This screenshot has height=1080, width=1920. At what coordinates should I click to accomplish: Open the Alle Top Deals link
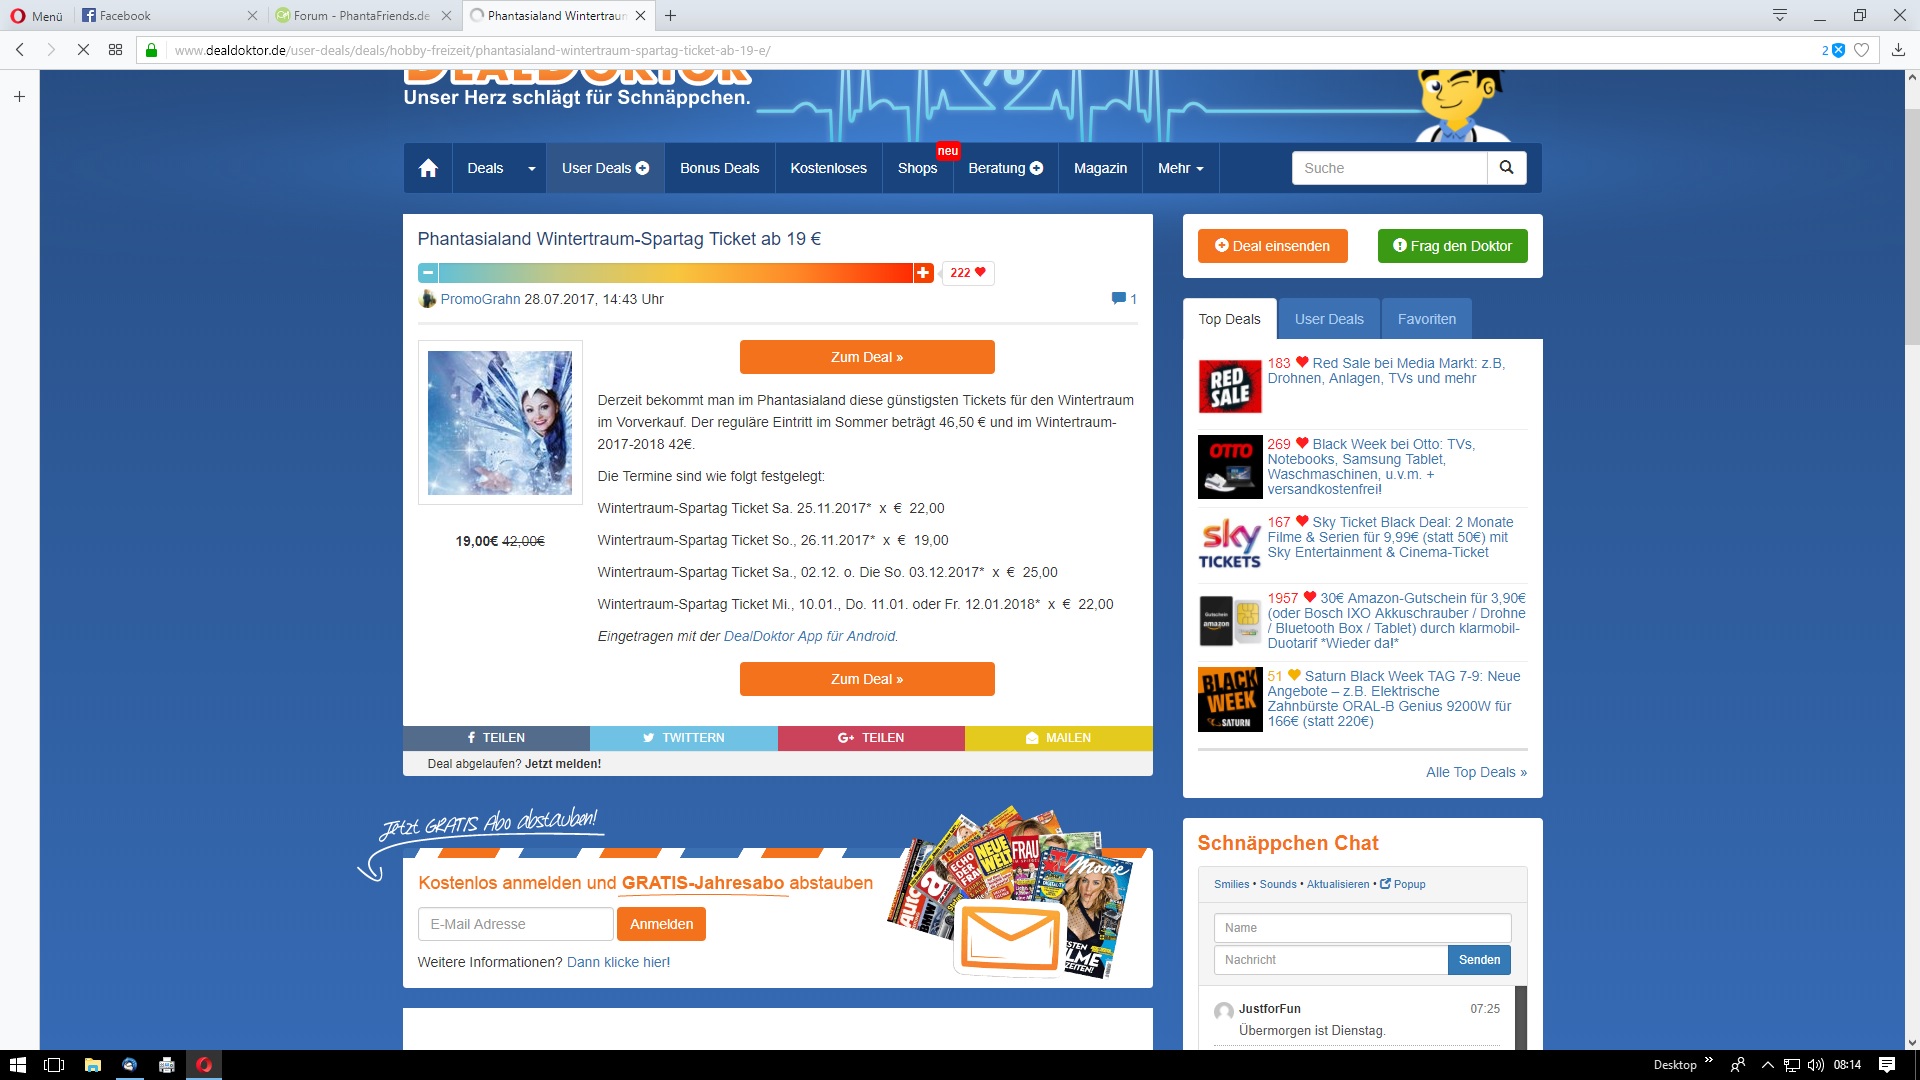pyautogui.click(x=1476, y=772)
